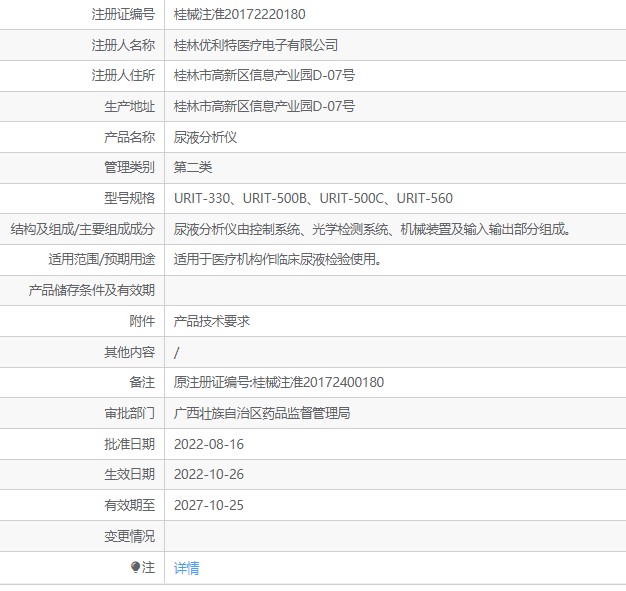Click the 注册证编号 label
This screenshot has height=591, width=626.
click(x=123, y=14)
